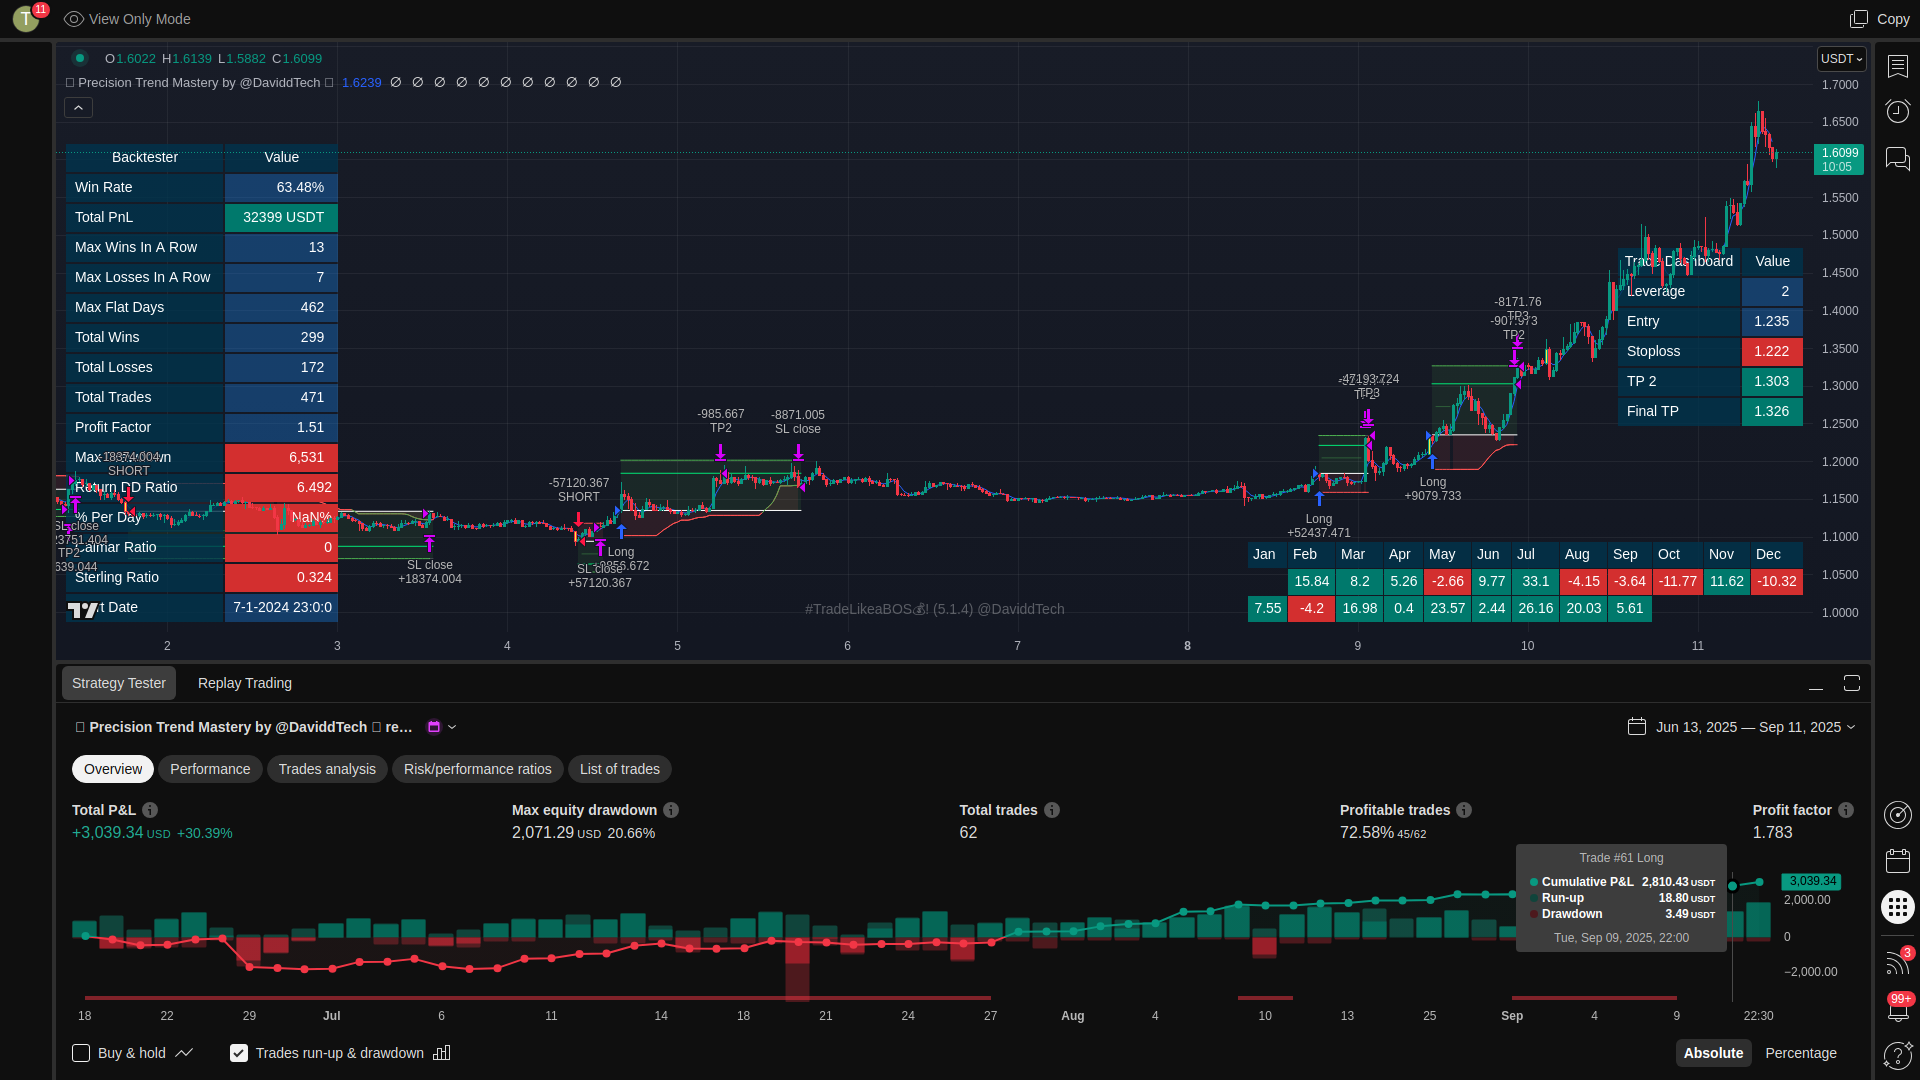This screenshot has width=1920, height=1080.
Task: Open the alerts clock icon
Action: click(1897, 111)
